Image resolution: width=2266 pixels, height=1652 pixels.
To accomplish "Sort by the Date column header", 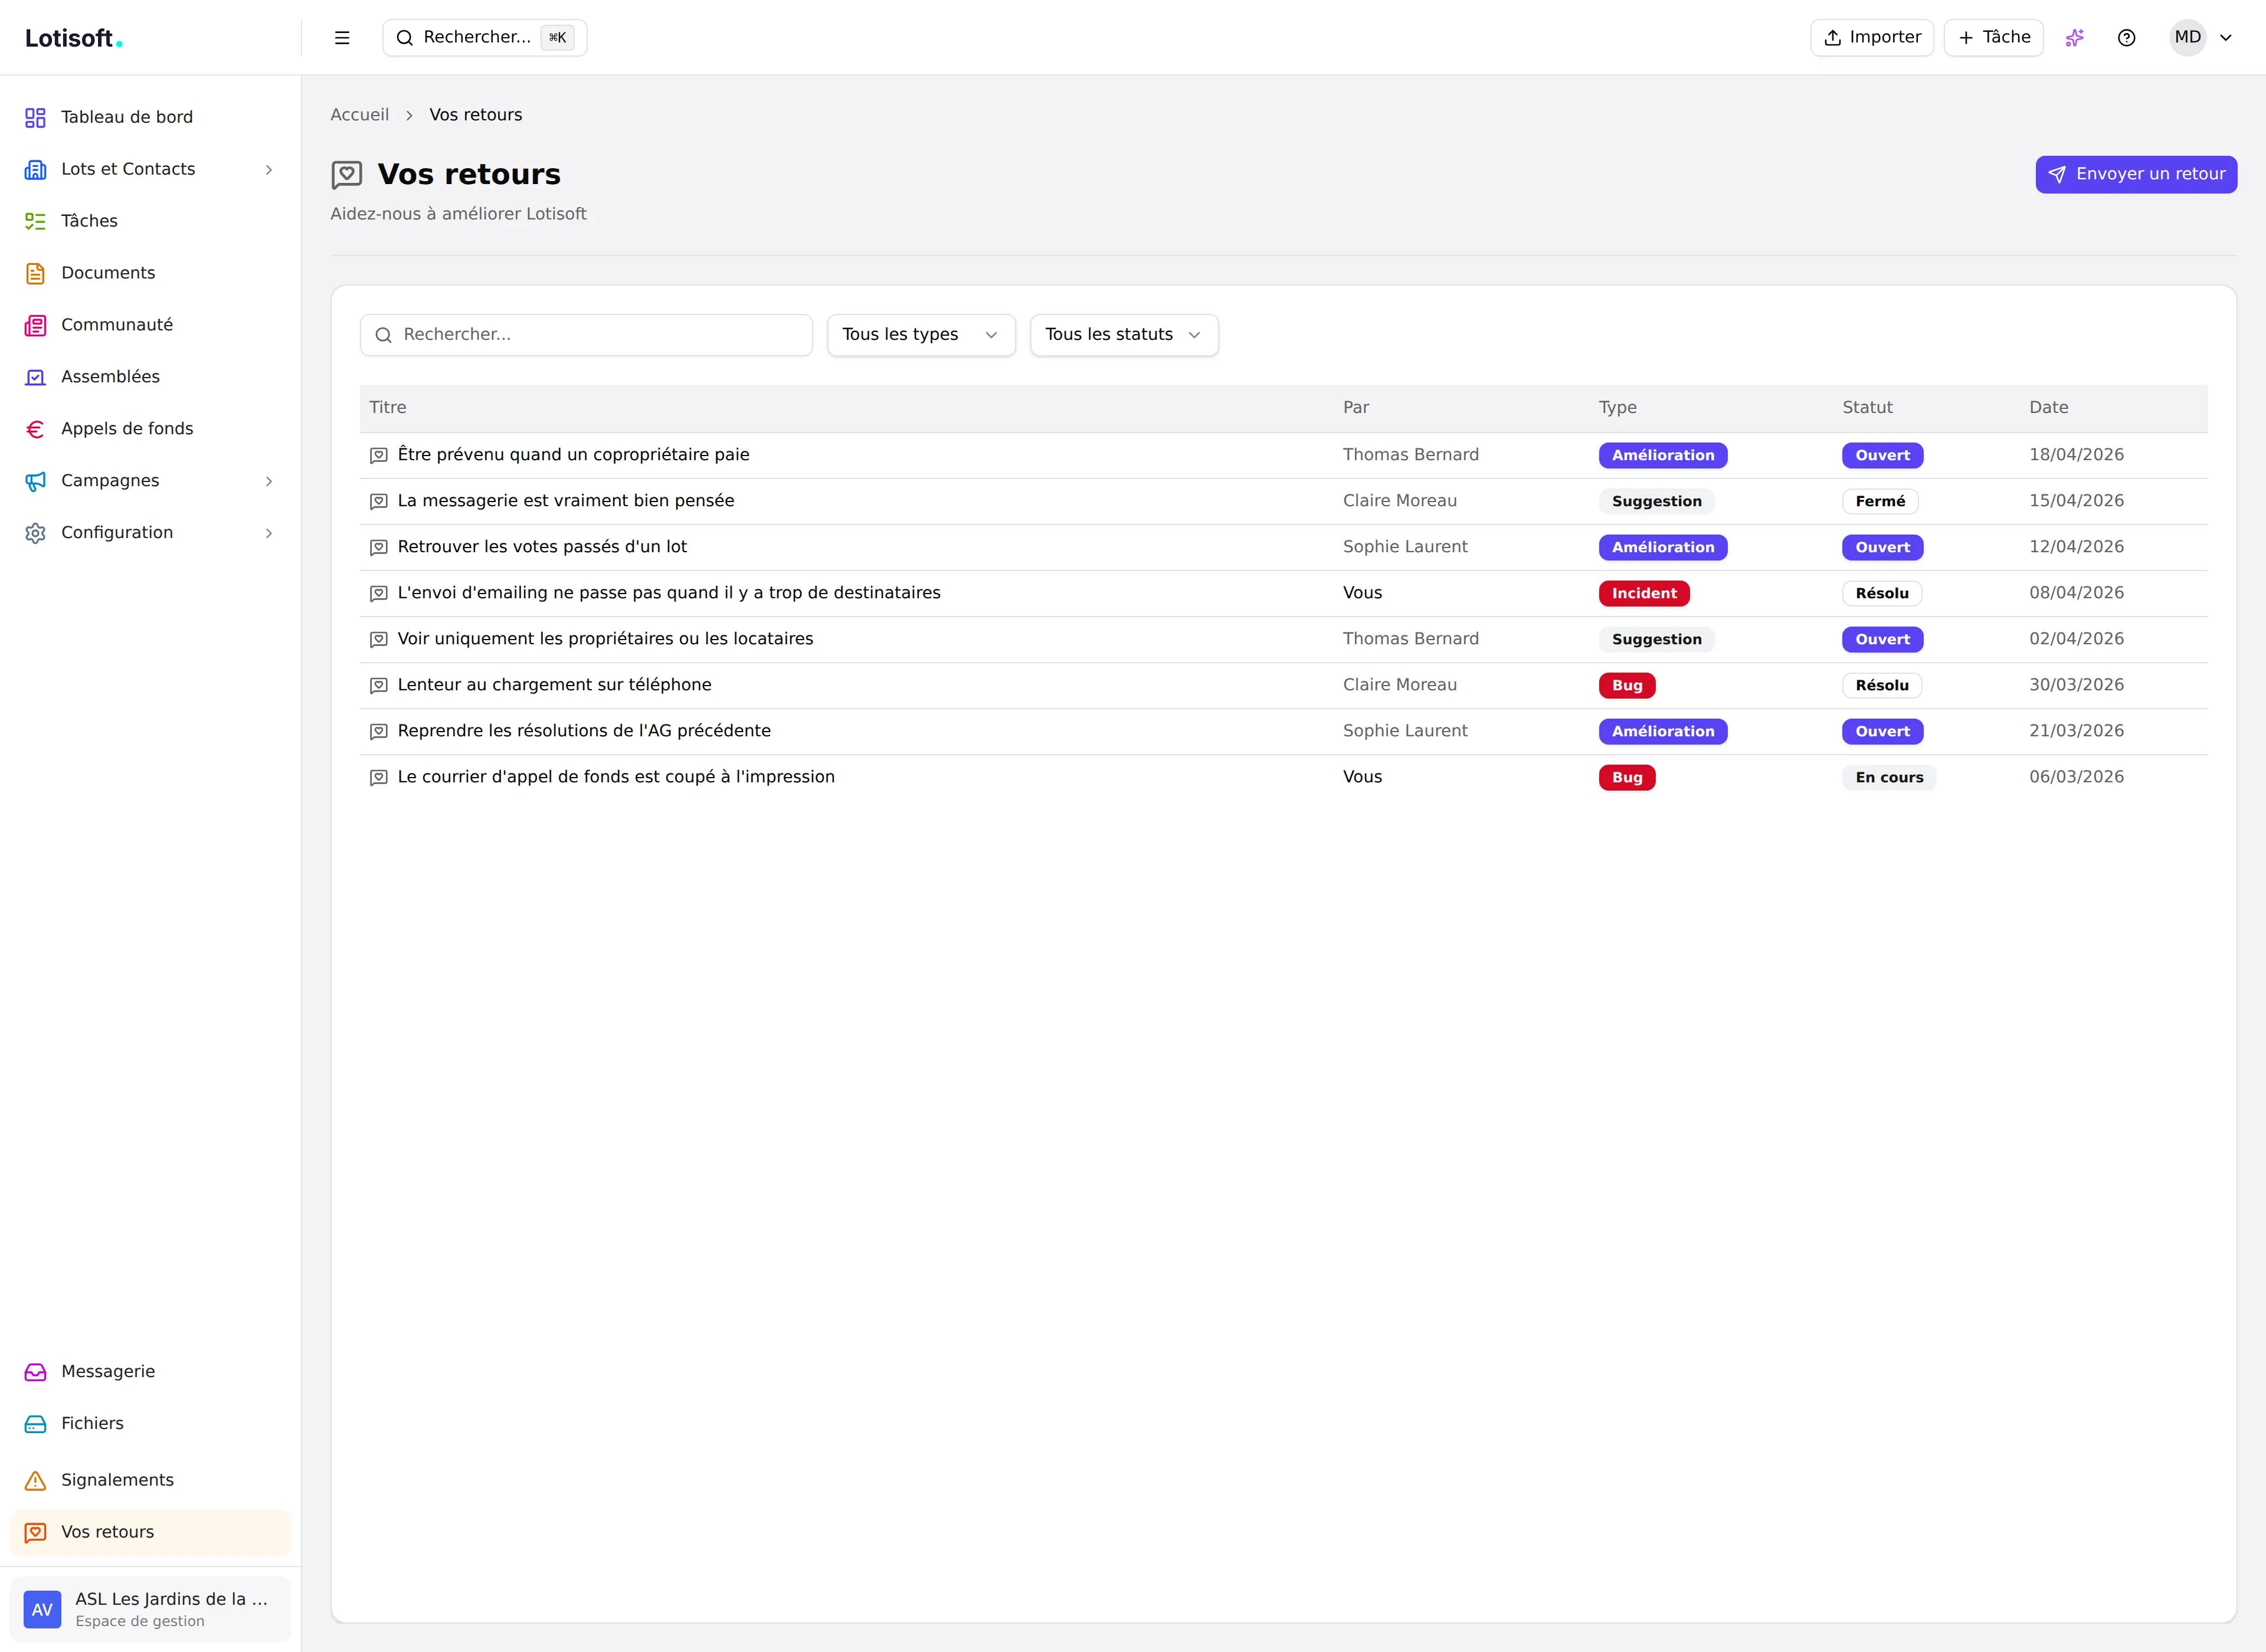I will coord(2048,408).
